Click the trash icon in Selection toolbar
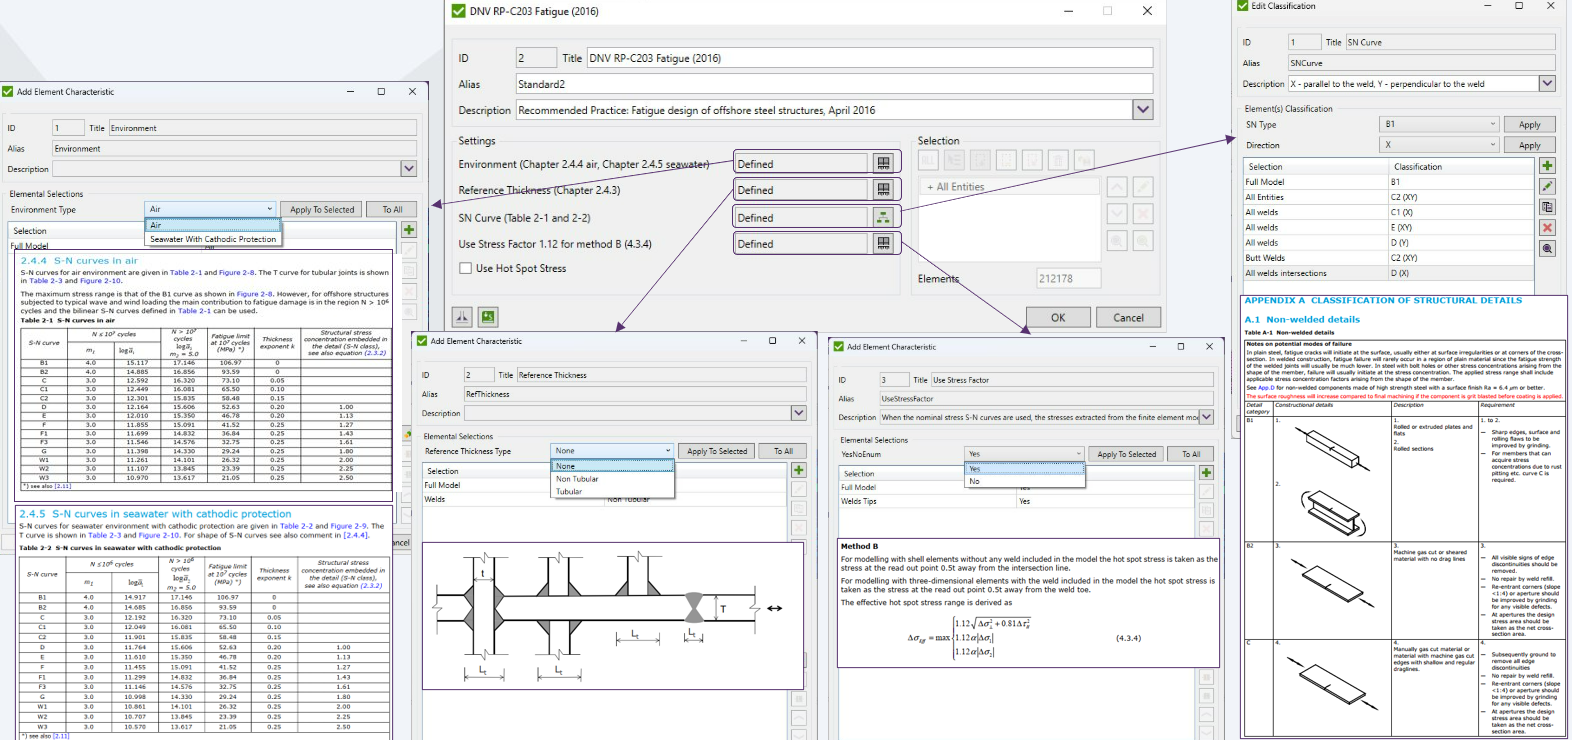 coord(1058,160)
